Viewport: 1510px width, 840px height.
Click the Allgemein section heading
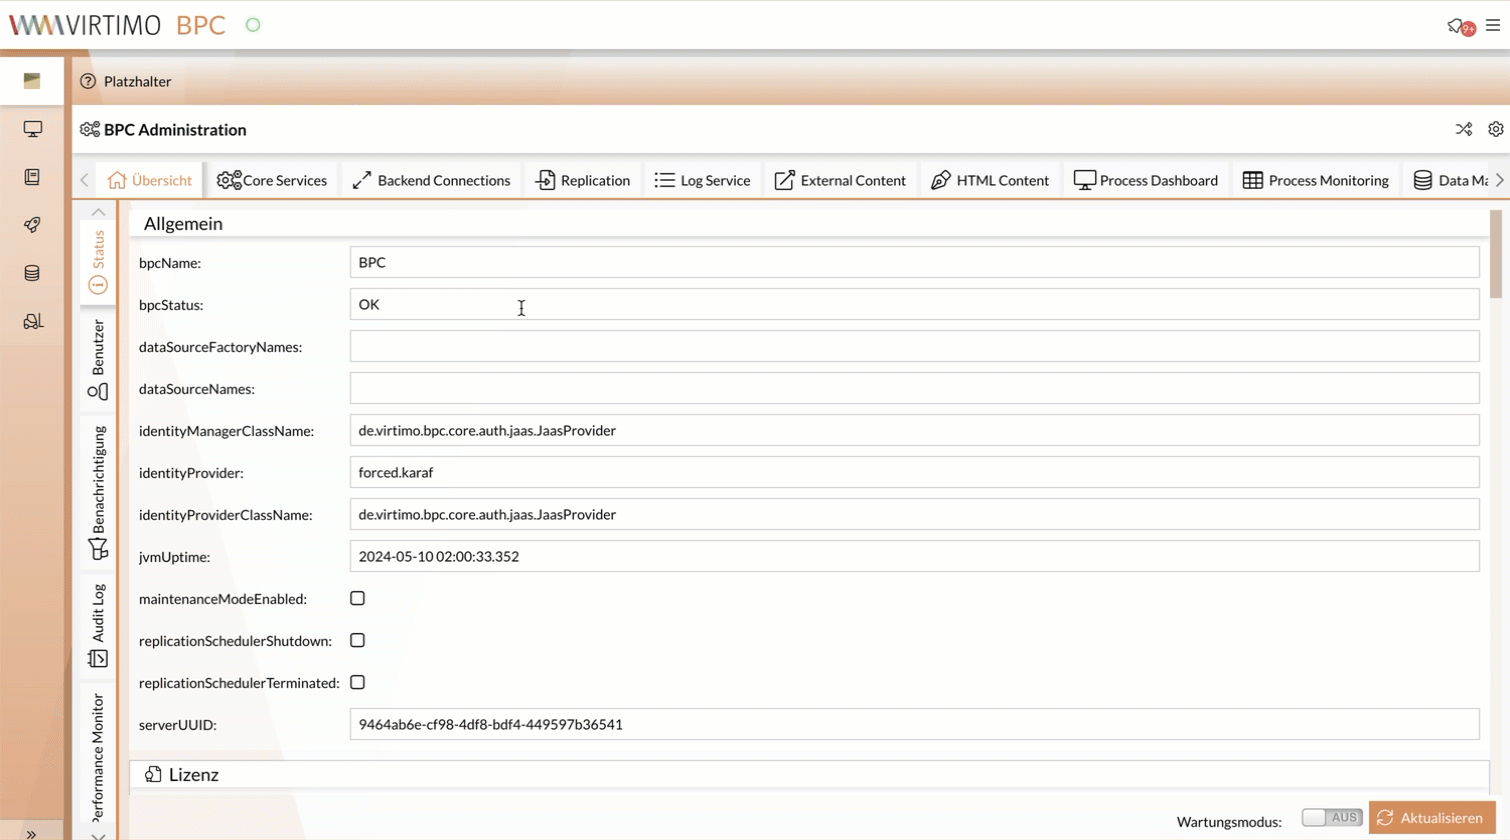183,224
